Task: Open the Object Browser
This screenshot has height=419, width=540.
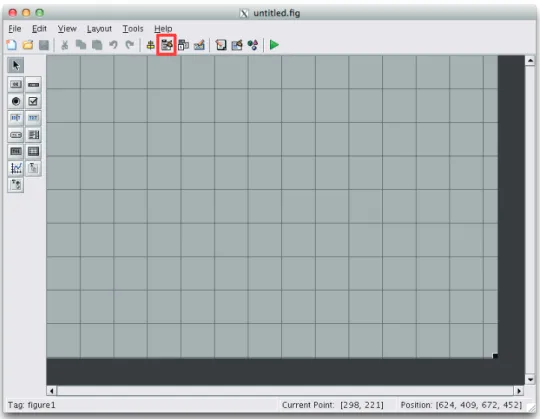Action: [x=253, y=45]
